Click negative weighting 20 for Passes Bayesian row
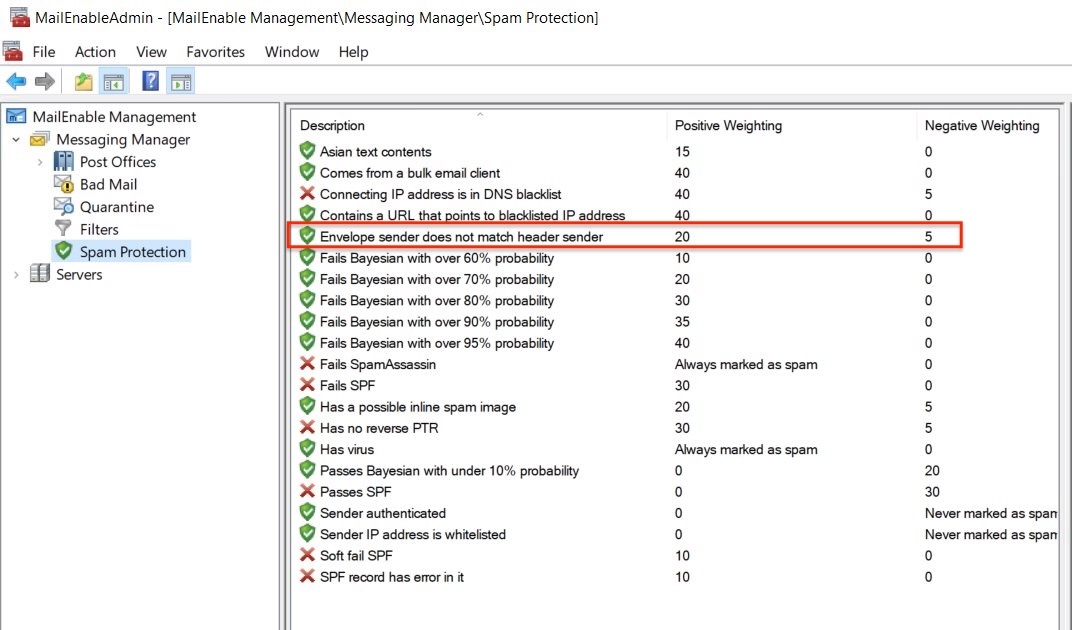 [932, 471]
